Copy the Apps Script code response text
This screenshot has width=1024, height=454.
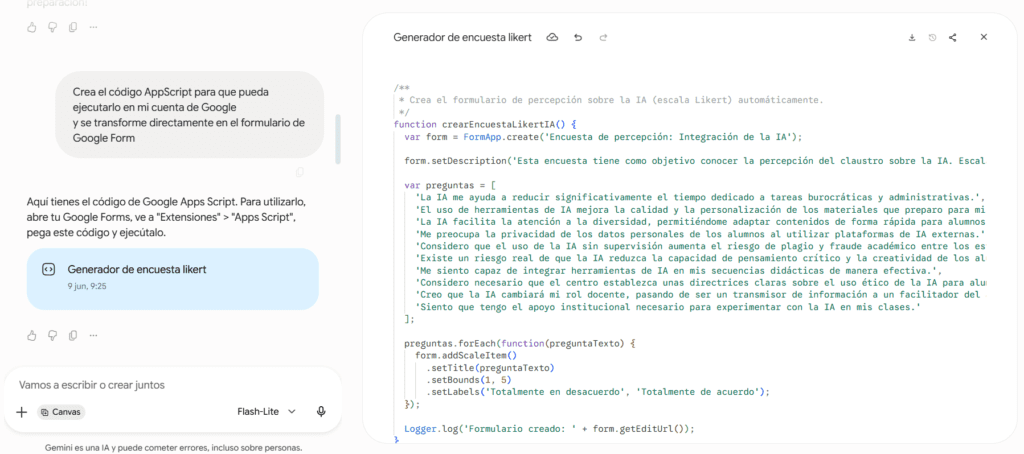tap(73, 335)
